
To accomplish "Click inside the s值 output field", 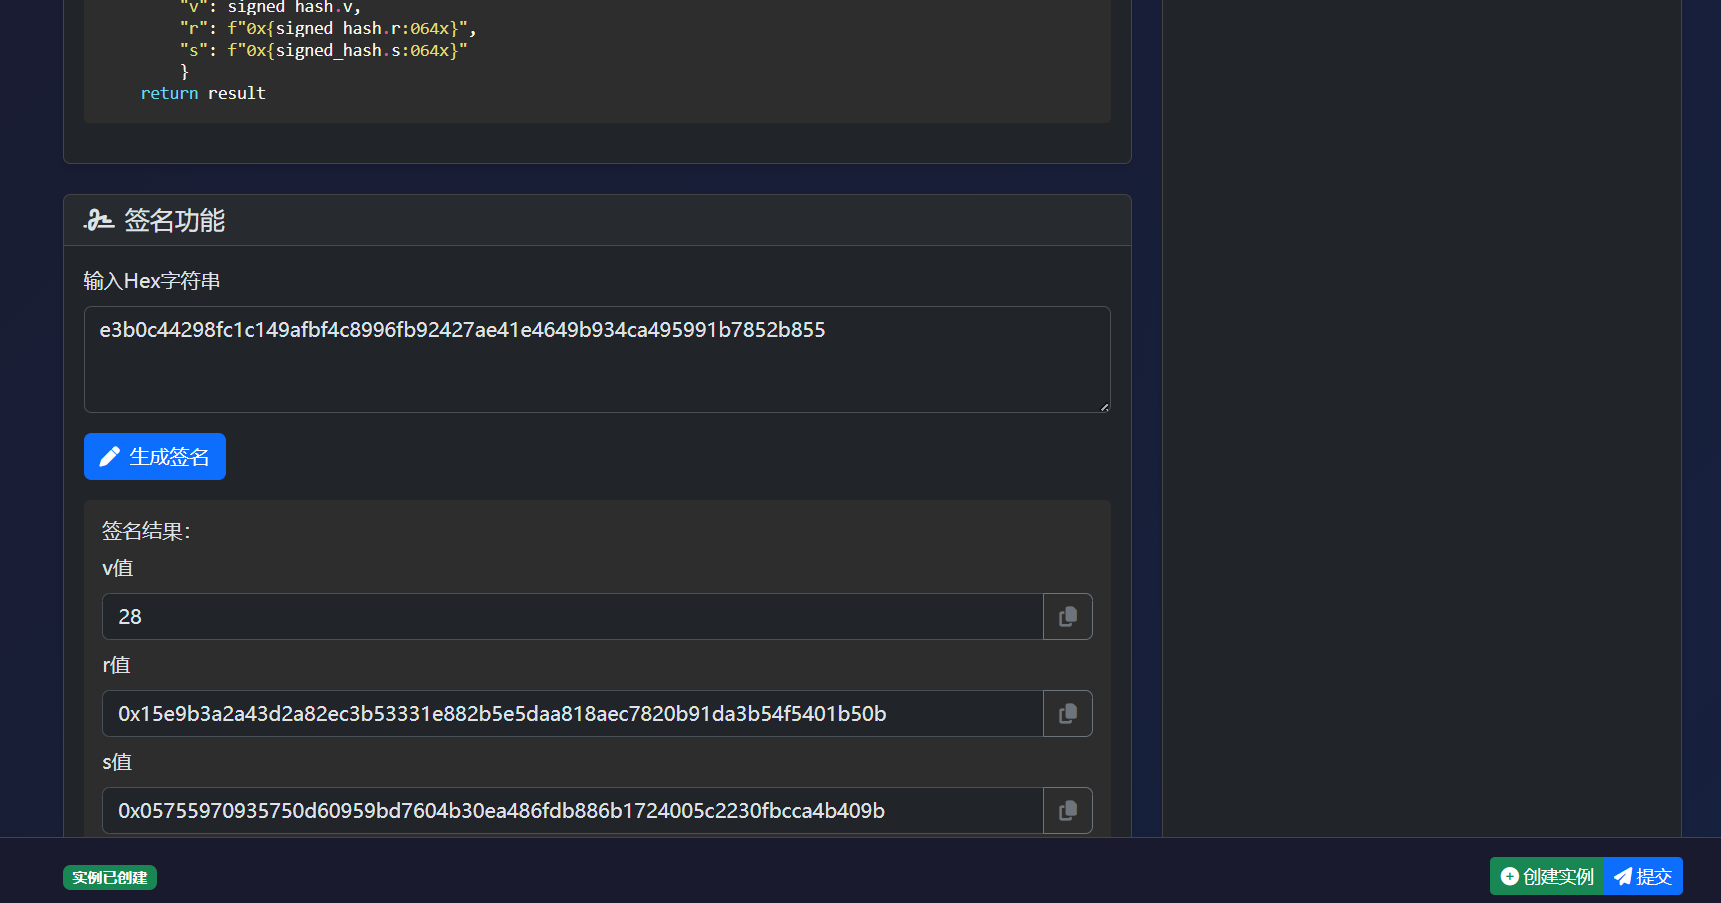I will [x=572, y=811].
